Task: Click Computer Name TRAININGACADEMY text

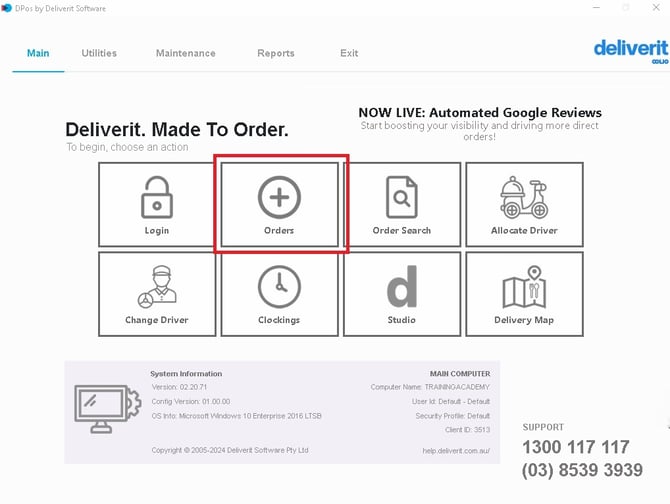Action: (x=430, y=387)
